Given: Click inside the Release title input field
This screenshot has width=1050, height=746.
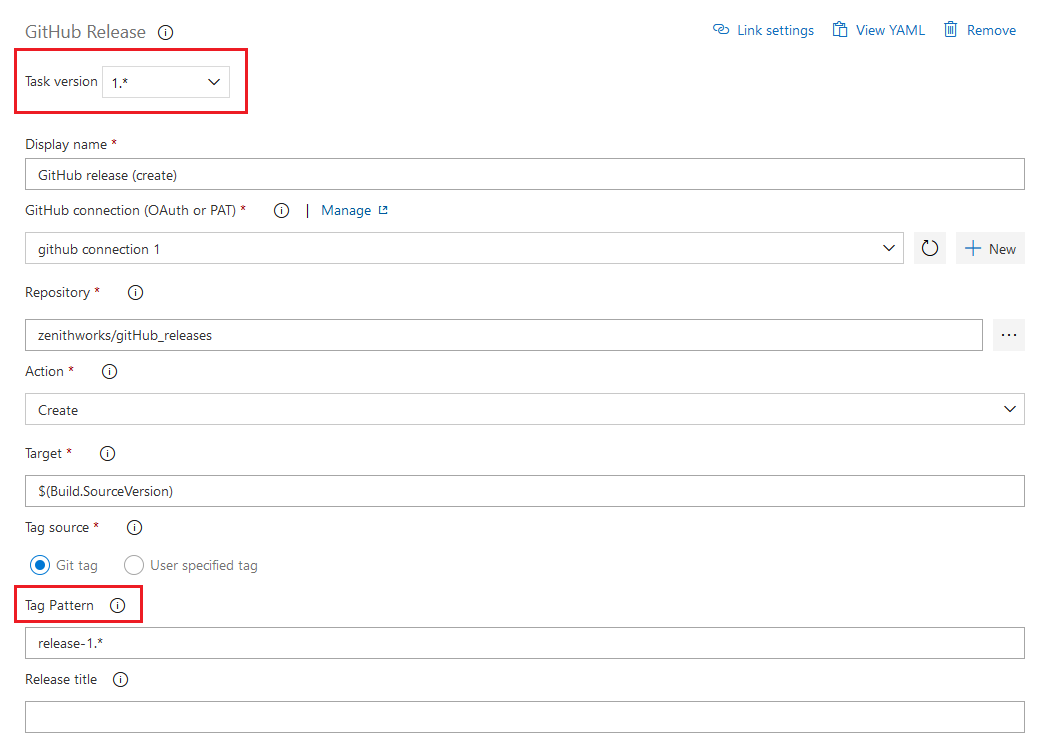Looking at the screenshot, I should tap(525, 716).
